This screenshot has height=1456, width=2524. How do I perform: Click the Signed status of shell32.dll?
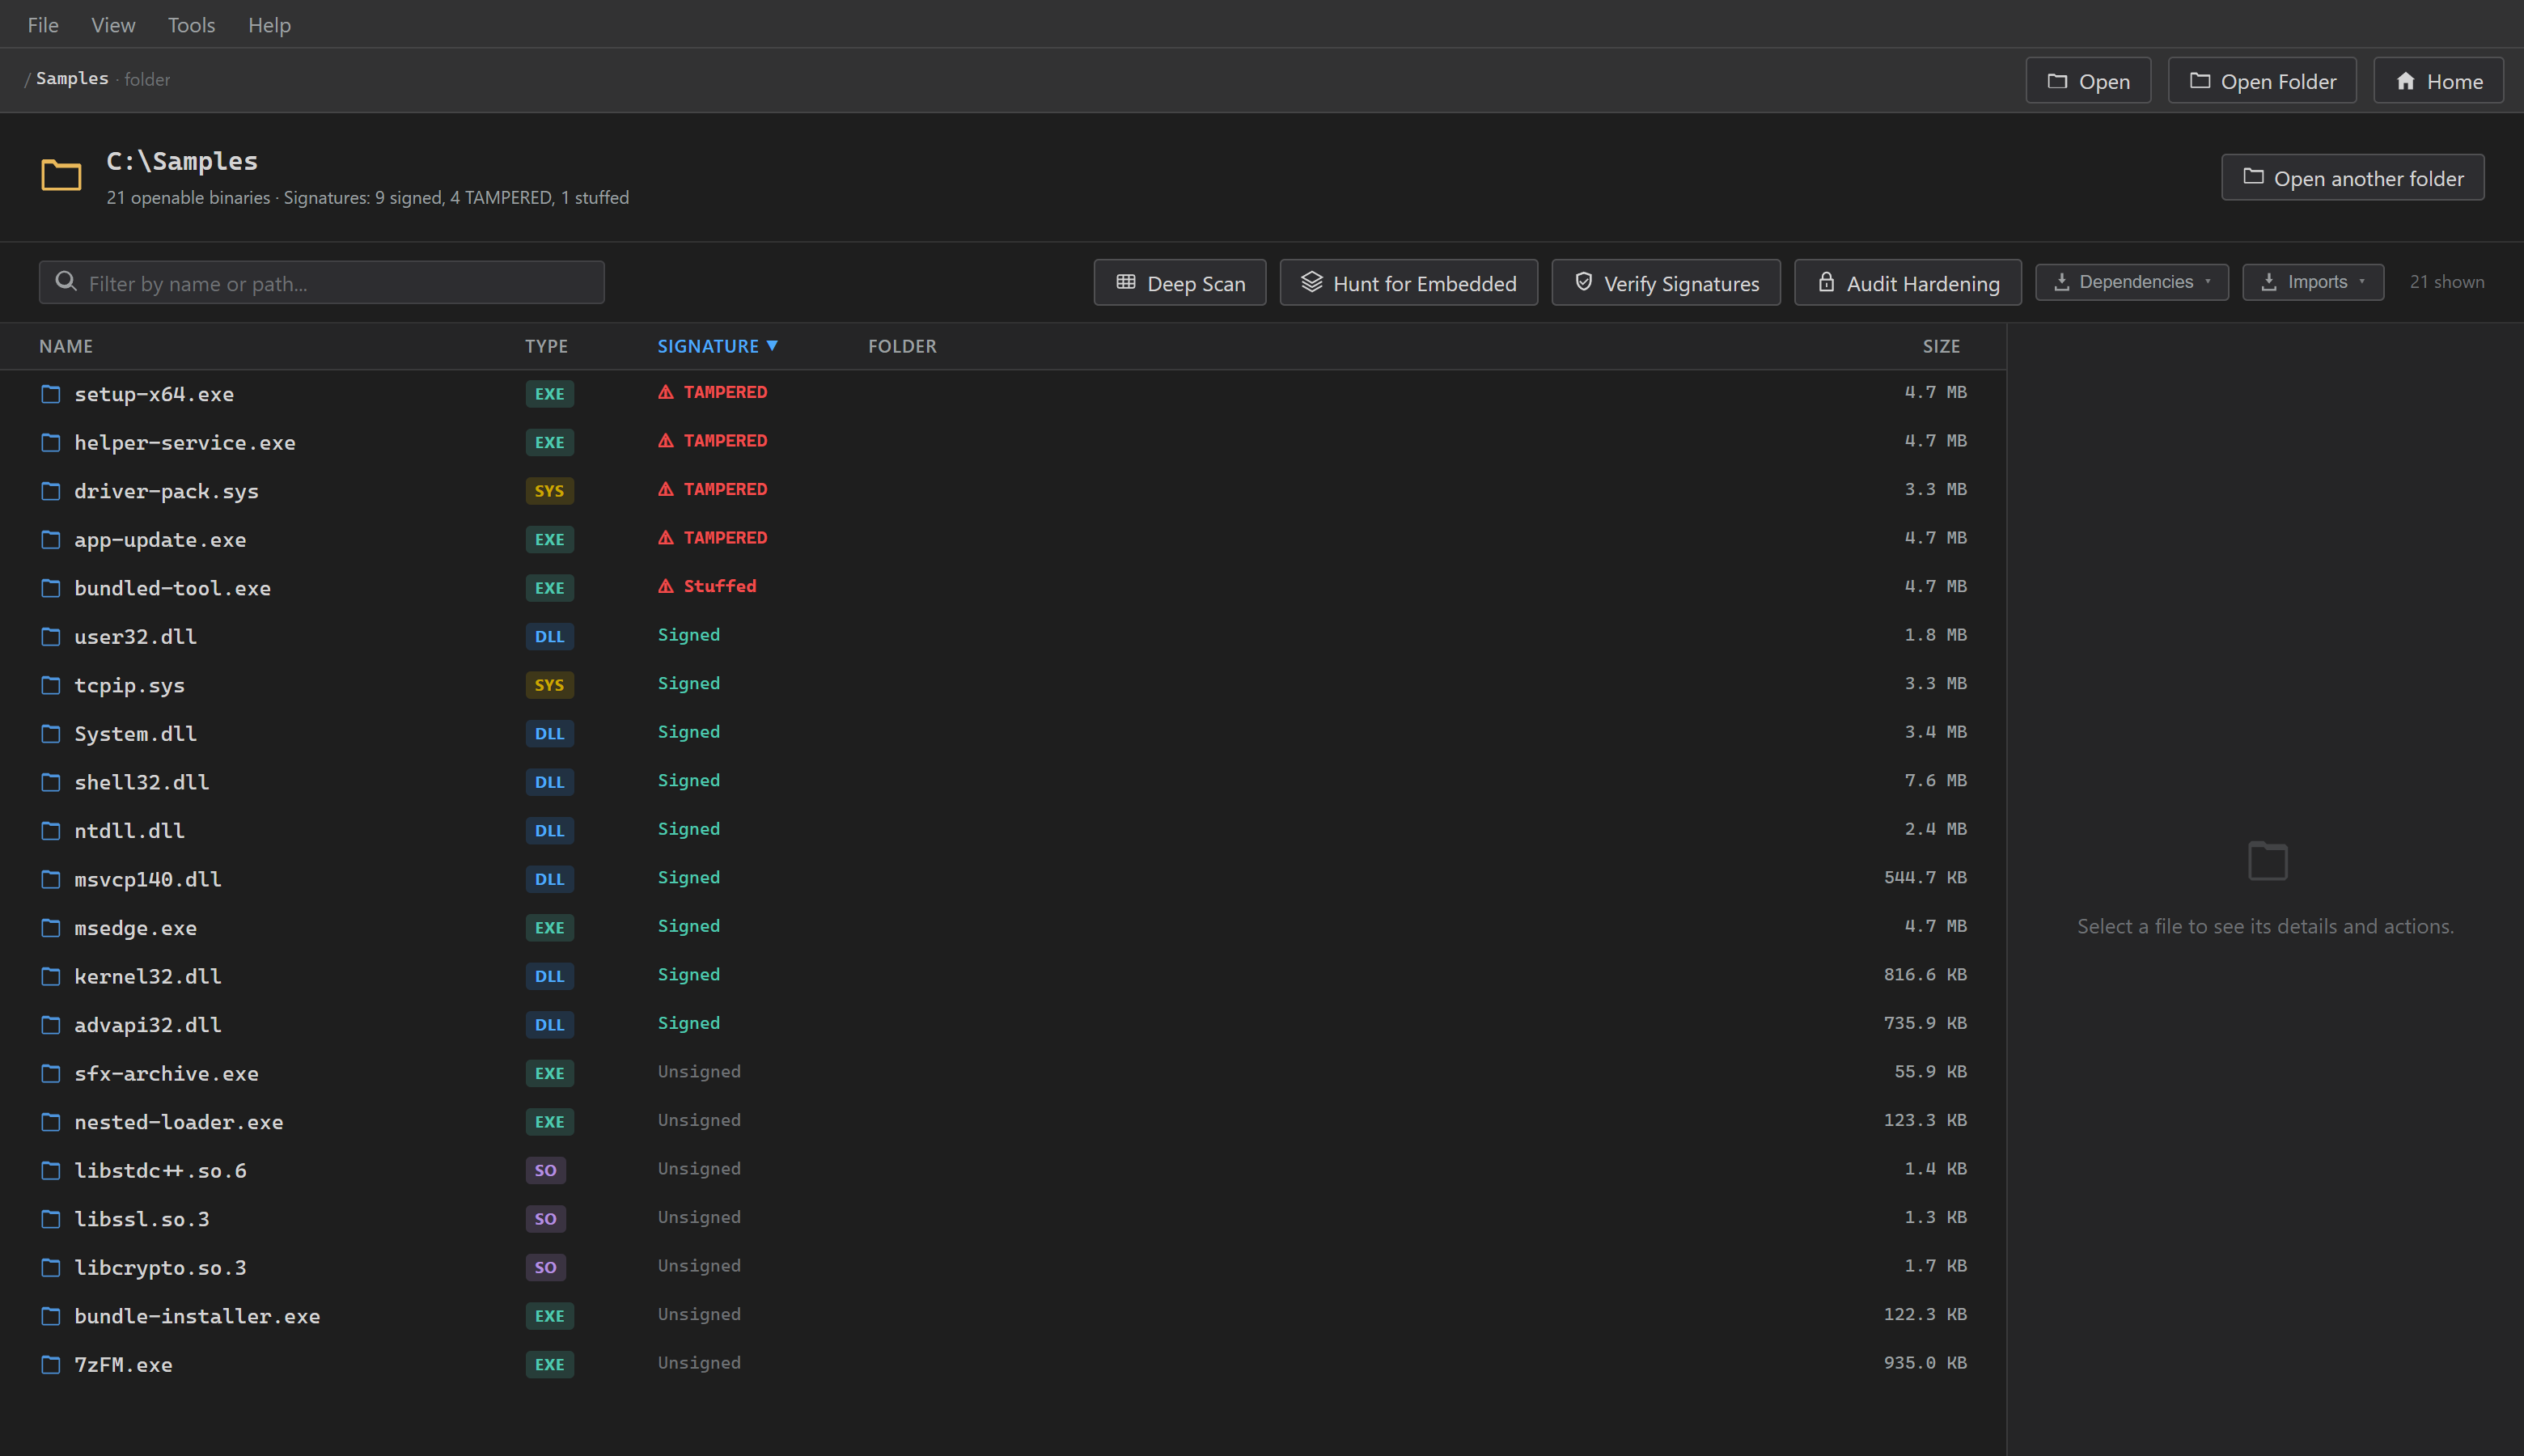689,781
